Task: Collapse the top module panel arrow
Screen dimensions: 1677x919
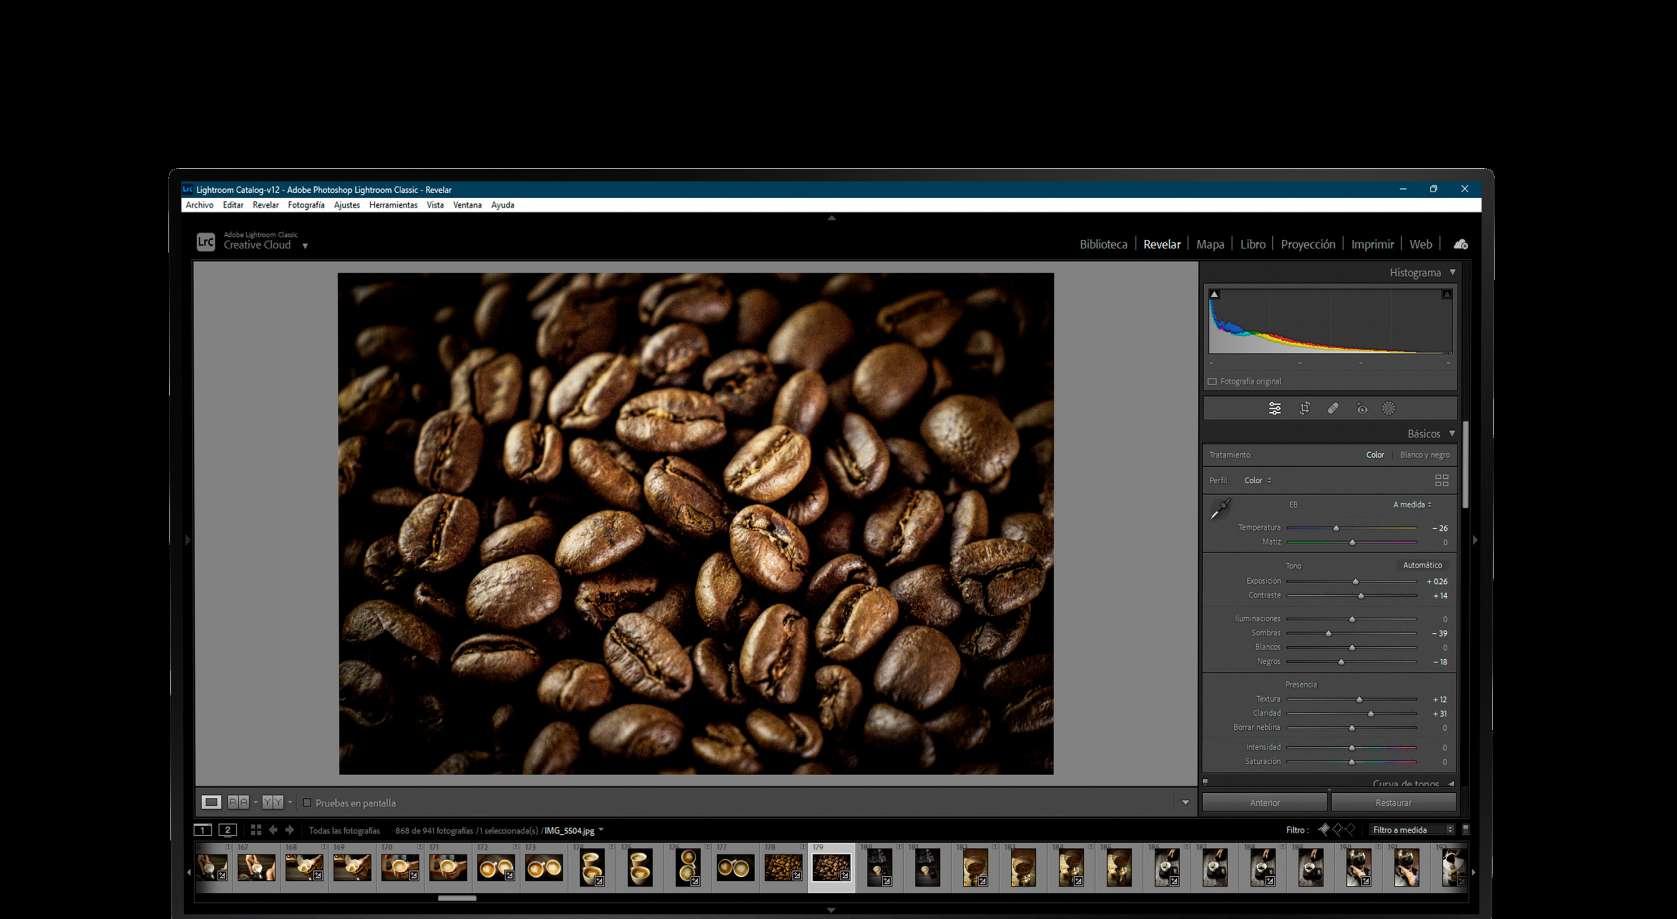Action: click(832, 217)
